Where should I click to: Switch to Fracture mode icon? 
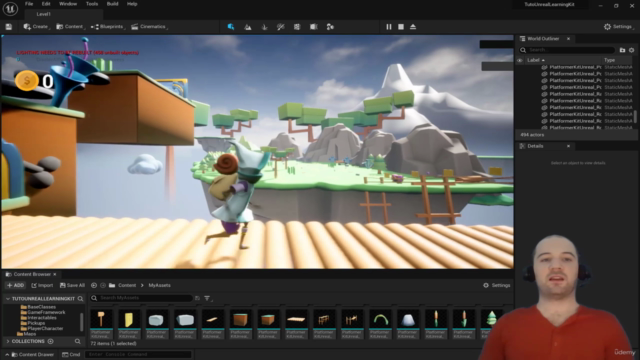point(297,27)
